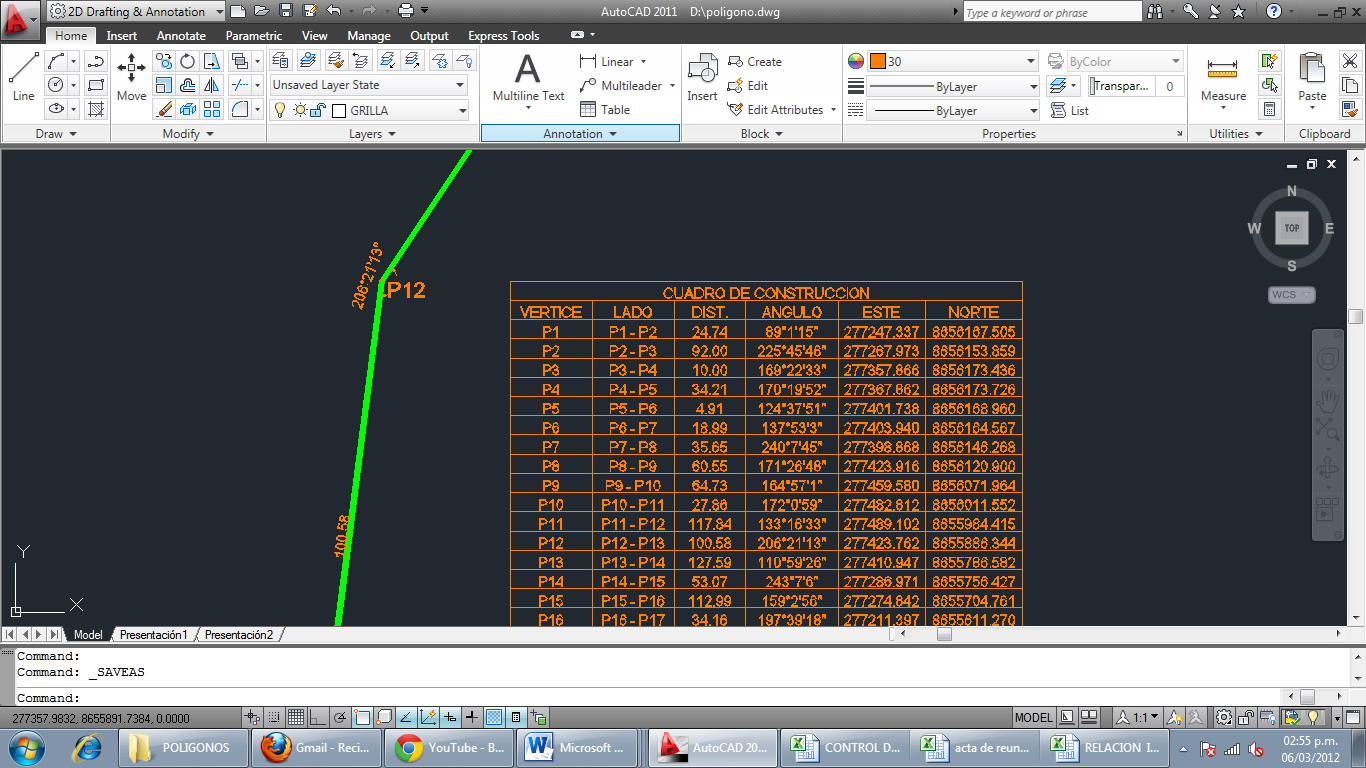Screen dimensions: 1366x768
Task: Switch to the Parametric ribbon tab
Action: point(253,35)
